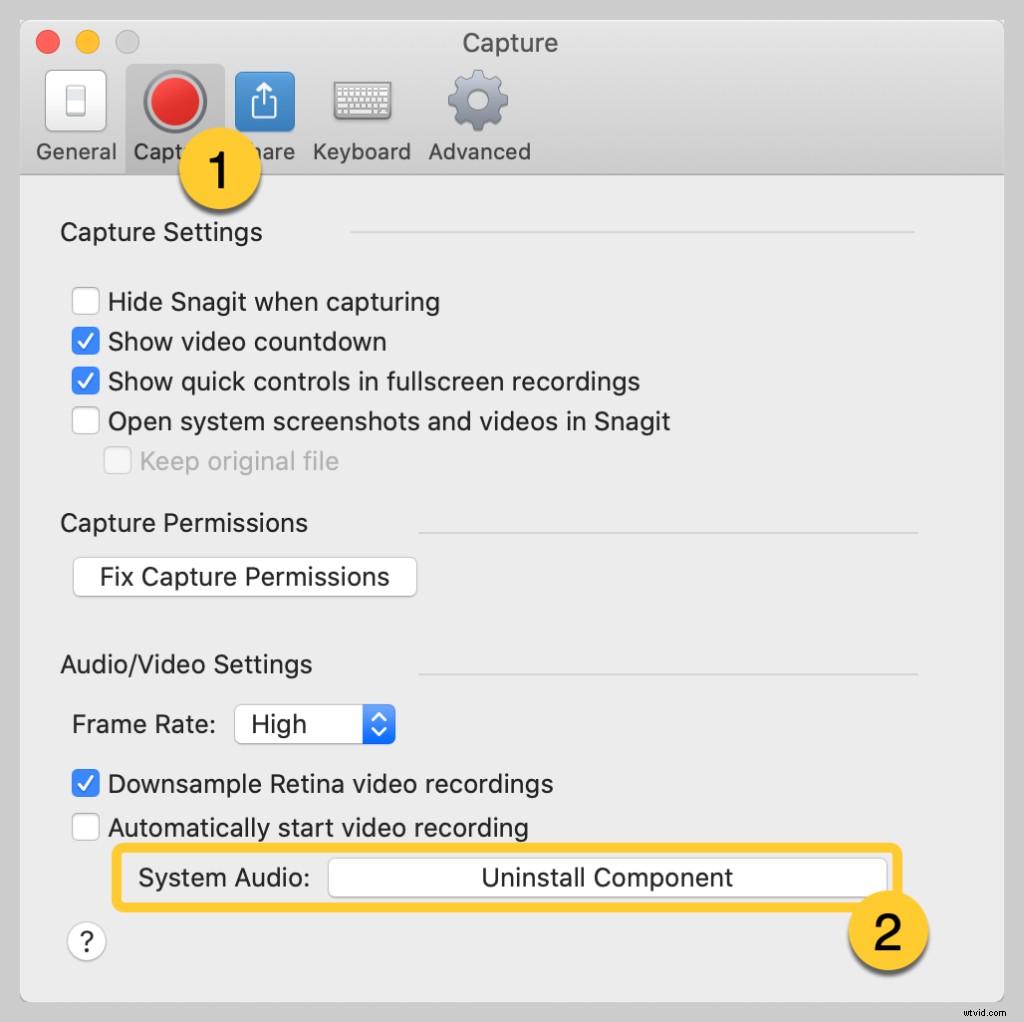The image size is (1024, 1022).
Task: Click the gear icon above Advanced
Action: pyautogui.click(x=478, y=99)
